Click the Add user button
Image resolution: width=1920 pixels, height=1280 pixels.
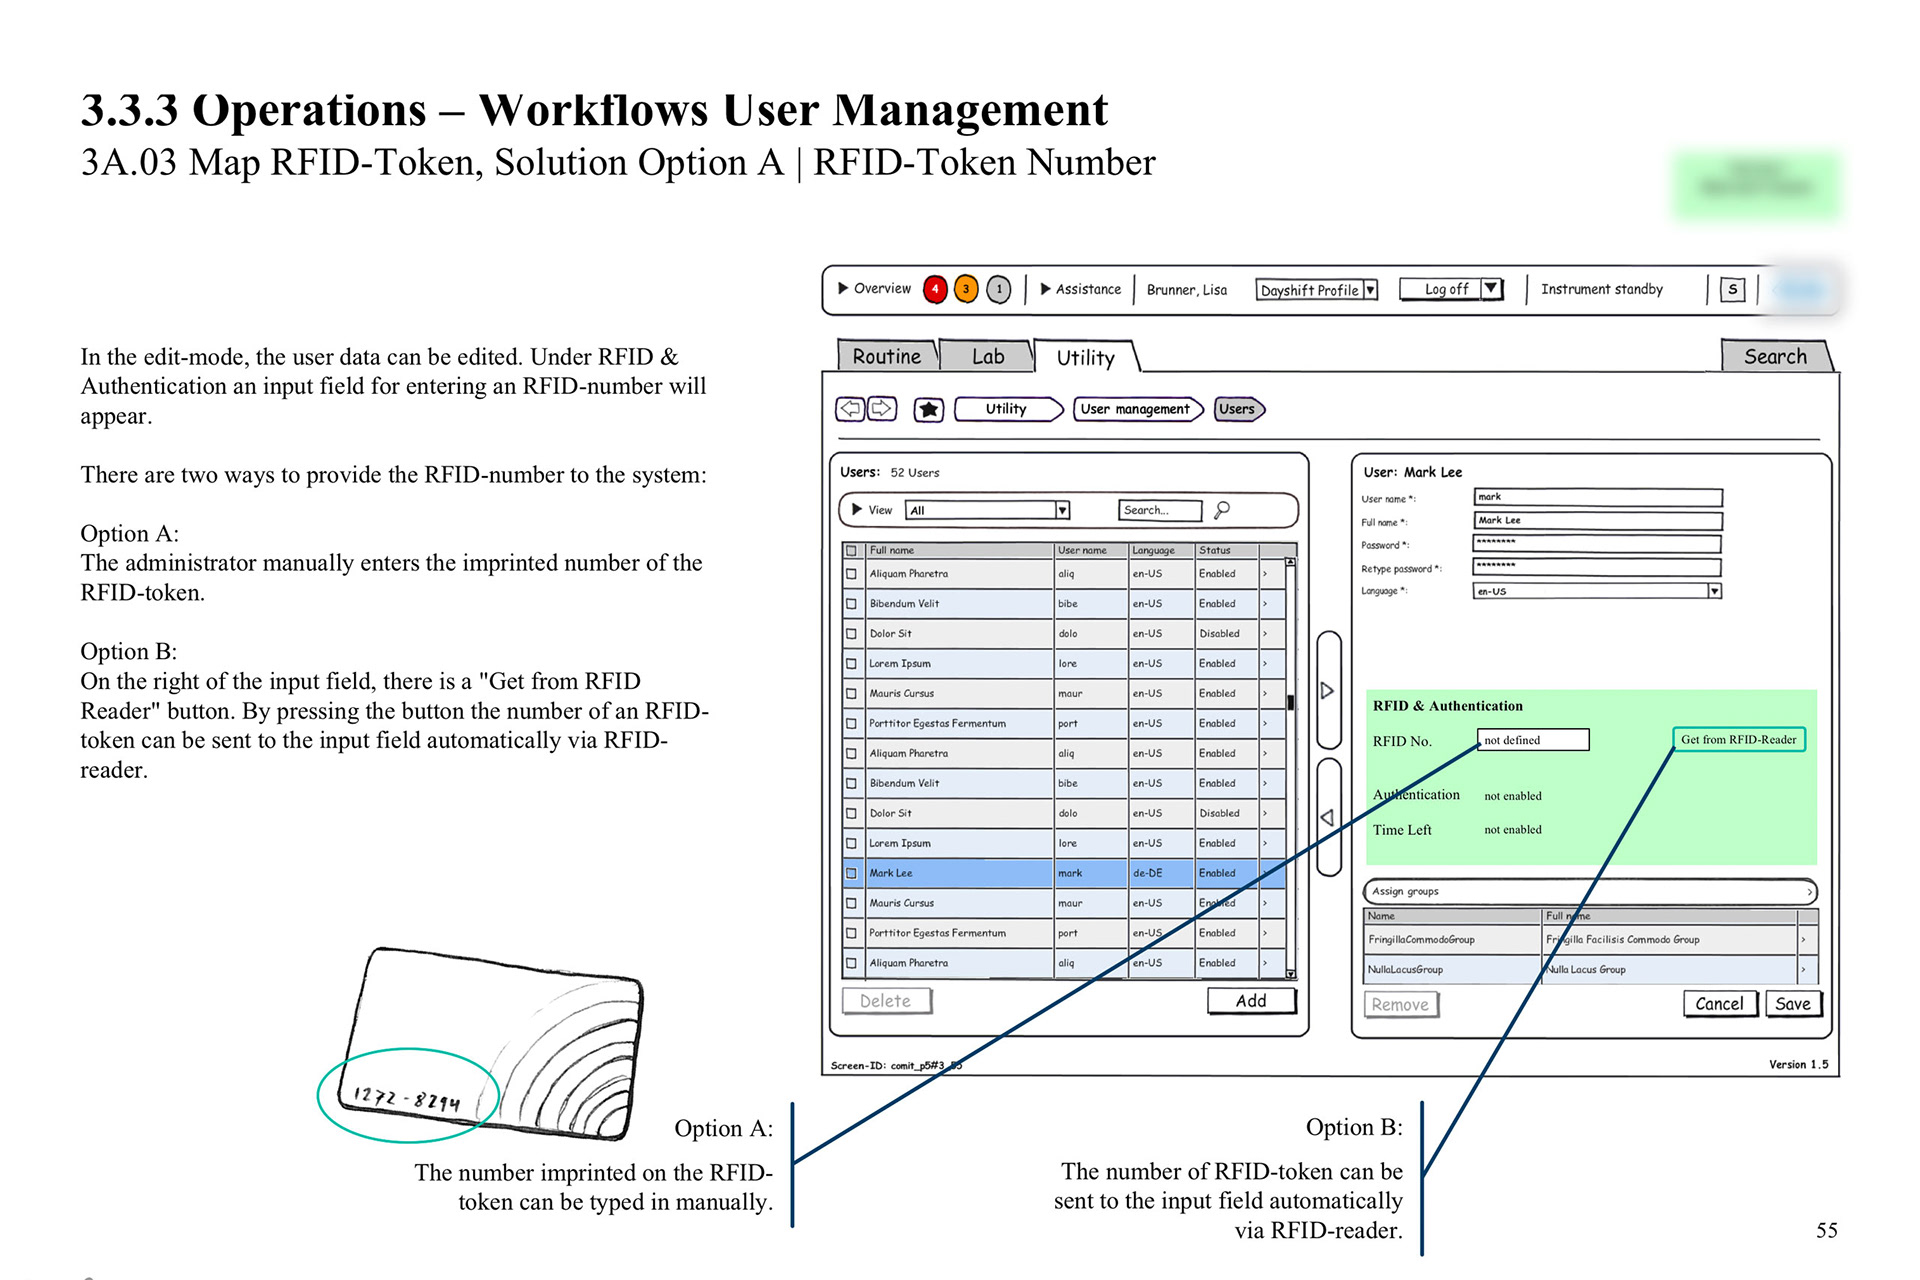click(1251, 1001)
